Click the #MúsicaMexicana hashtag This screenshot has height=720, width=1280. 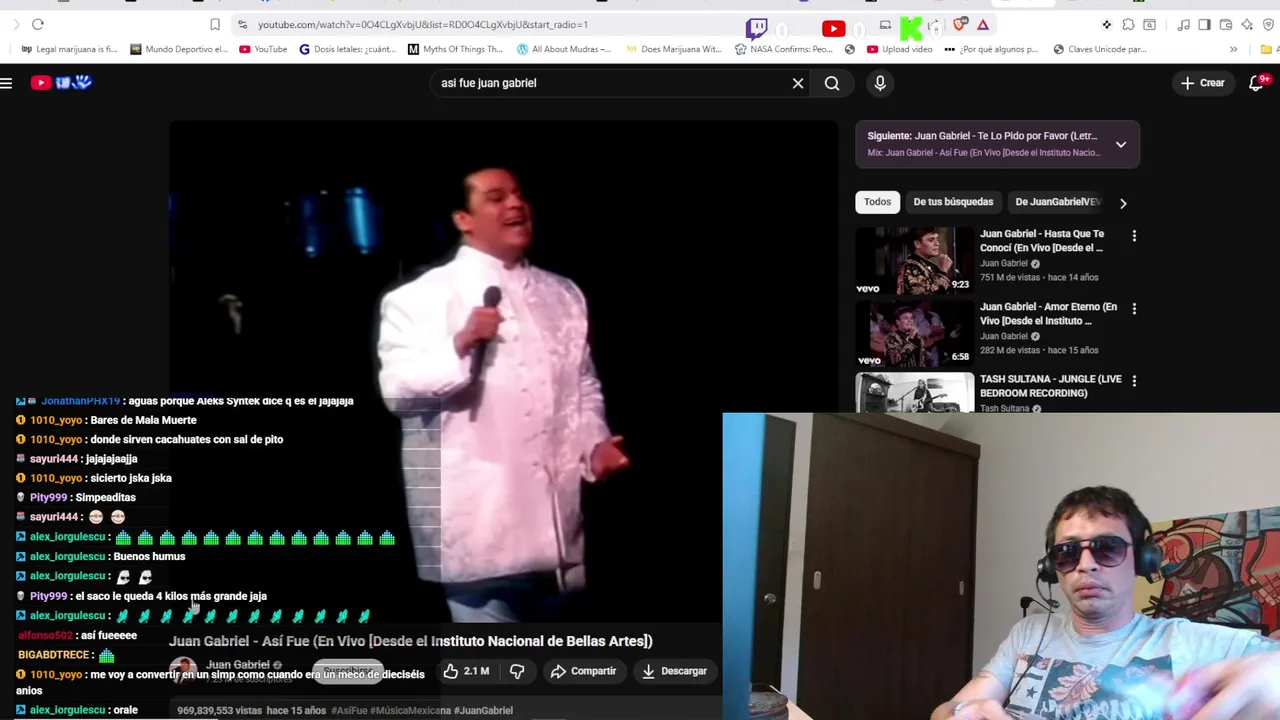point(410,710)
